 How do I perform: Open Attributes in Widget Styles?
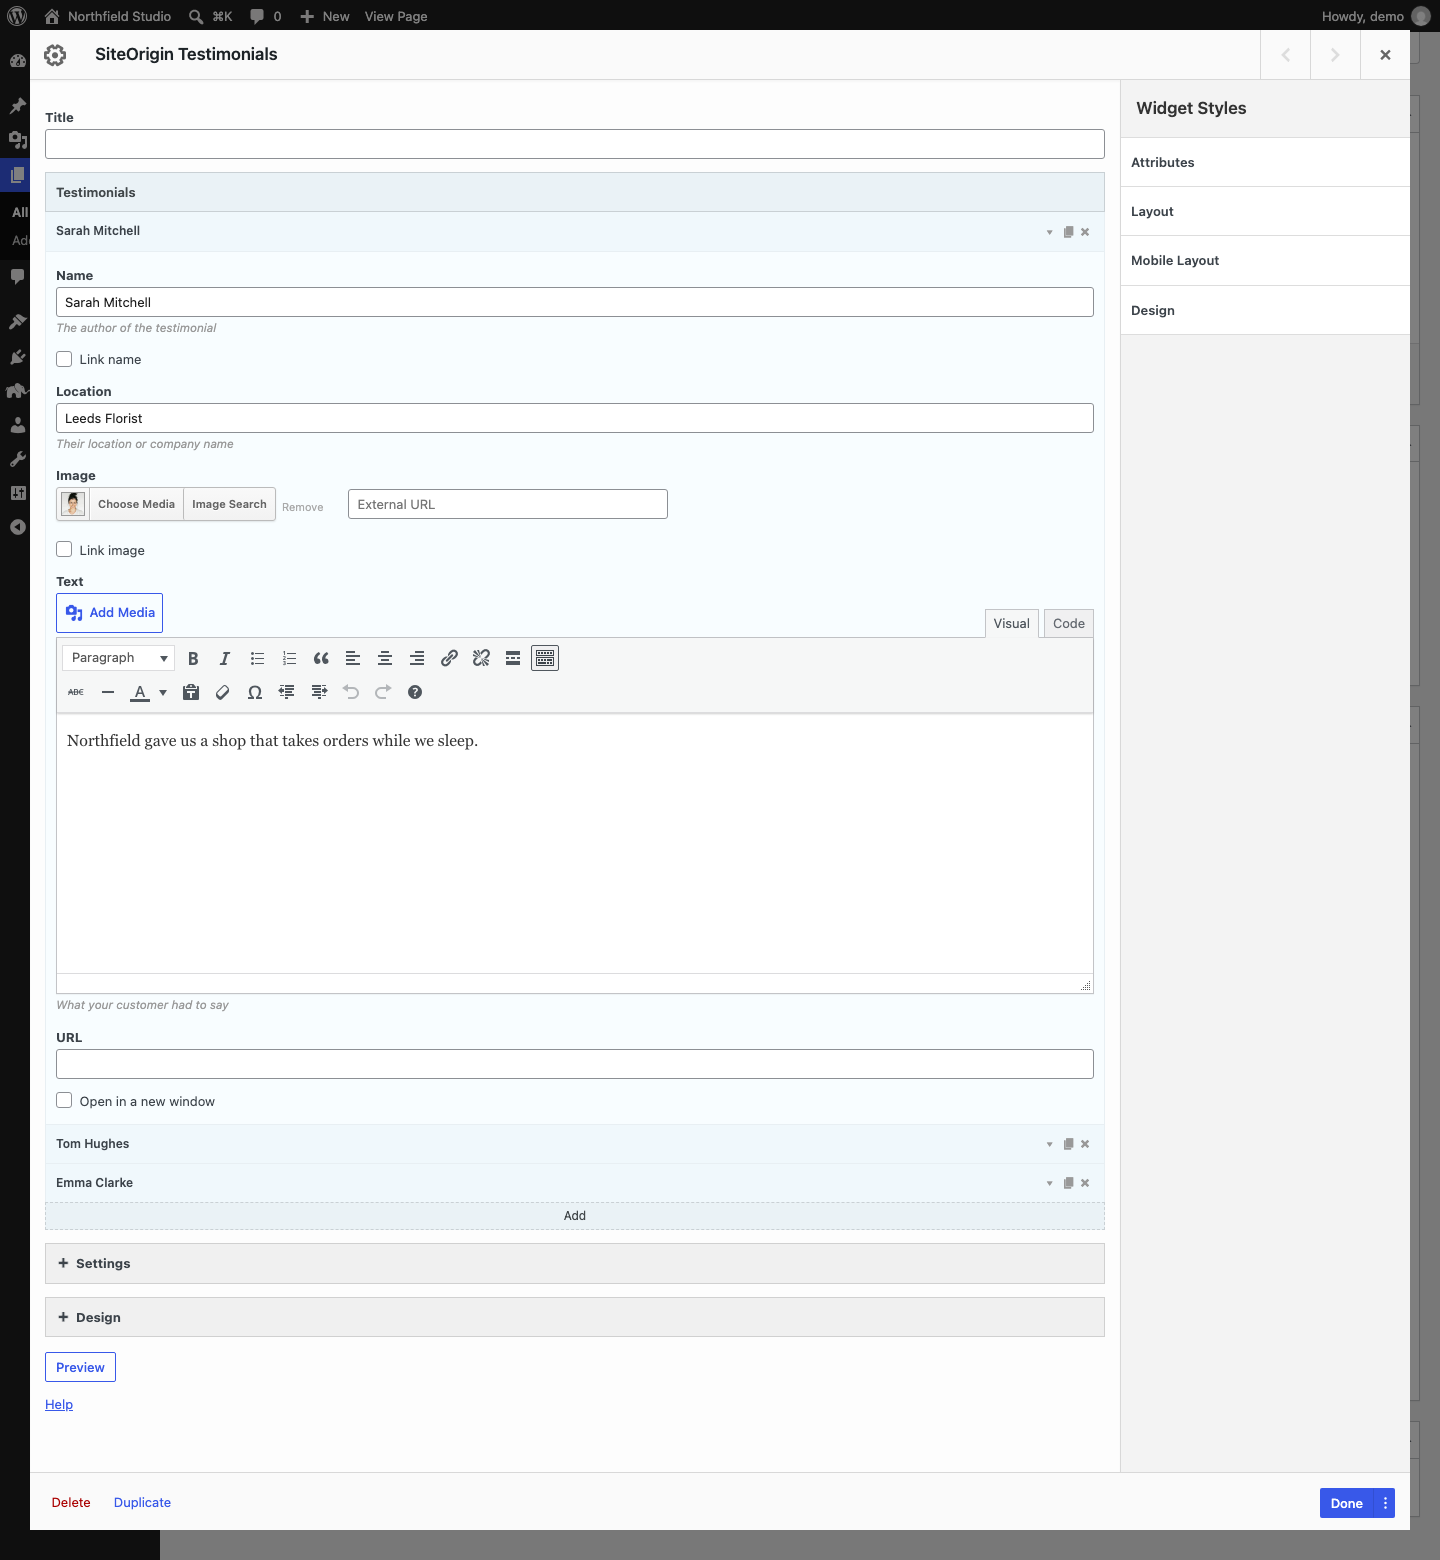coord(1265,162)
